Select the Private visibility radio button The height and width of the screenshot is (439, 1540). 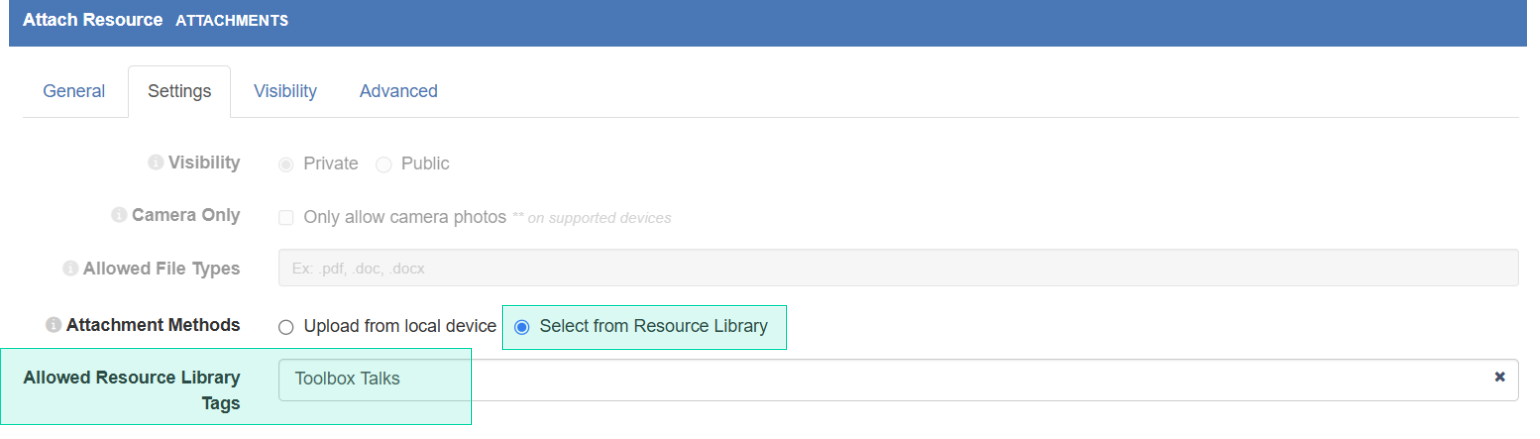[x=287, y=164]
